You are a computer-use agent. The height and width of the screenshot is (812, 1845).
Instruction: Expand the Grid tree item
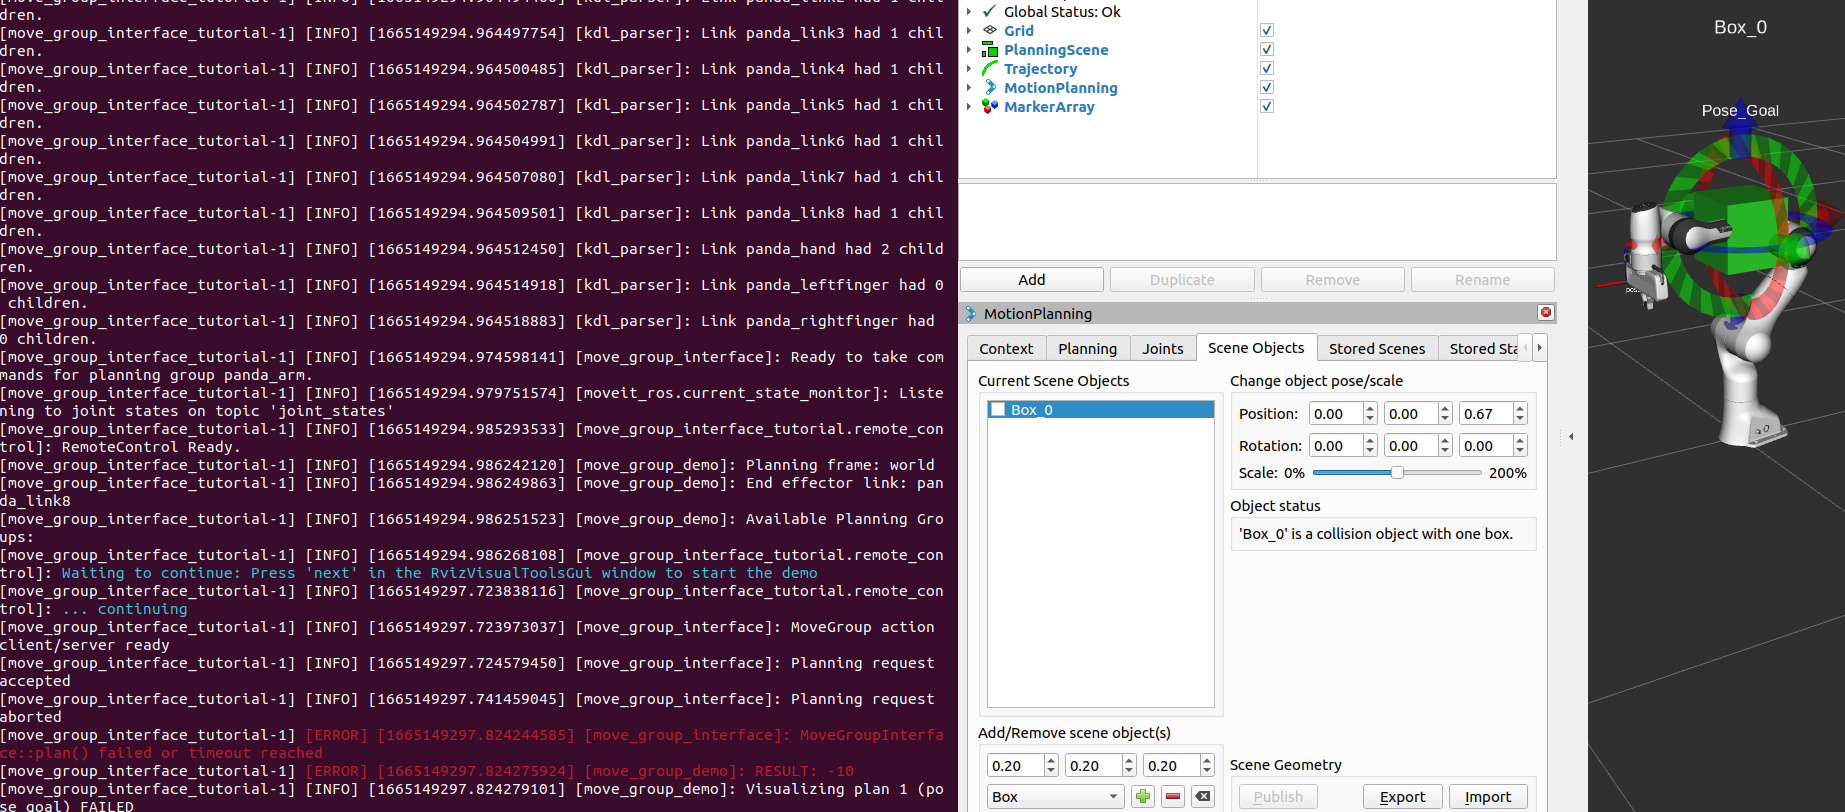click(968, 31)
